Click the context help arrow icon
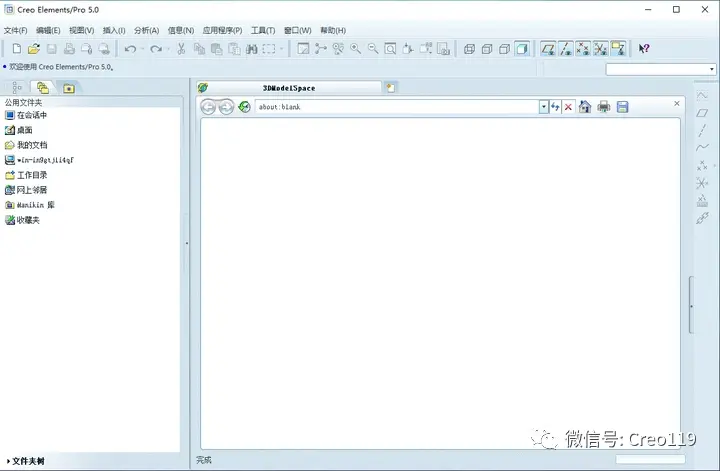Screen dimensions: 720x471 [644, 49]
